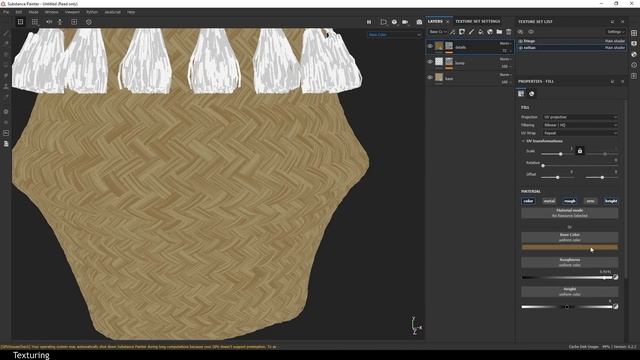Toggle the metal material channel
This screenshot has height=360, width=640.
(x=549, y=201)
